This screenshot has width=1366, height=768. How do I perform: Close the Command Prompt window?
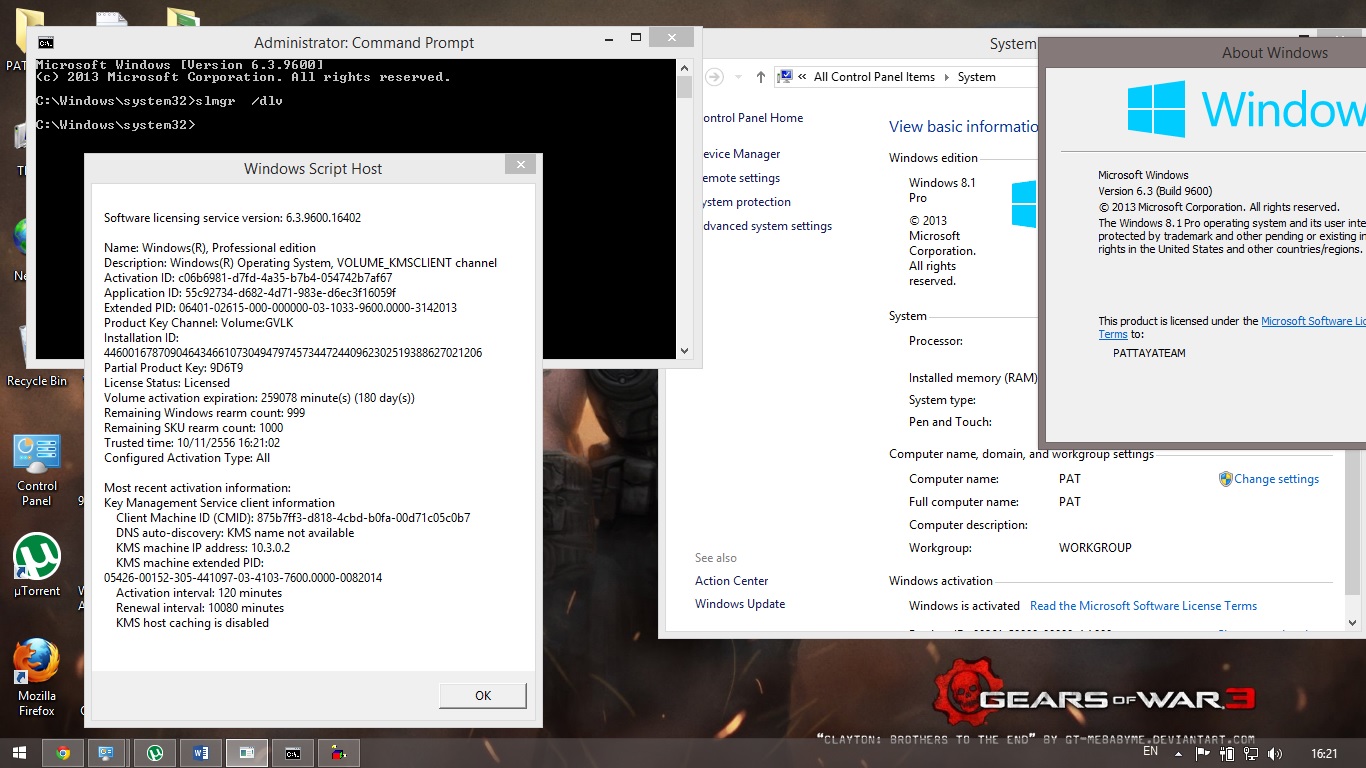coord(671,38)
